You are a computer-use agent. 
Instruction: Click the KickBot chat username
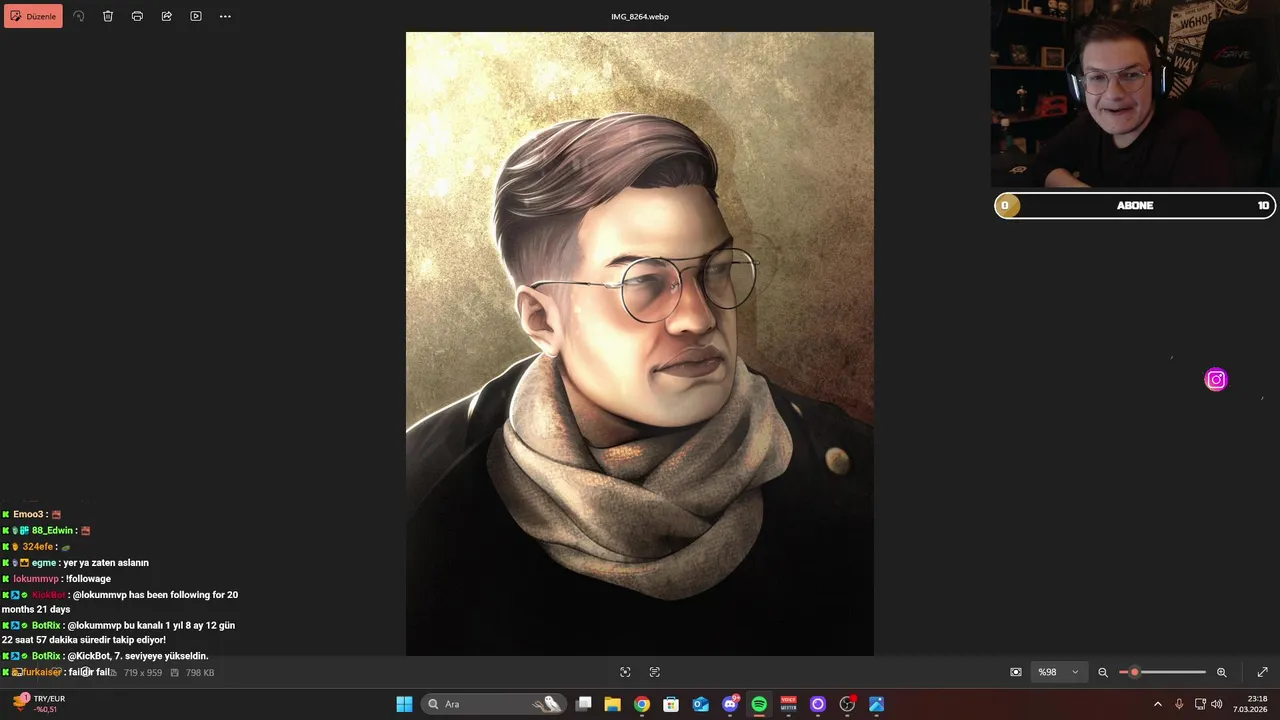[48, 595]
